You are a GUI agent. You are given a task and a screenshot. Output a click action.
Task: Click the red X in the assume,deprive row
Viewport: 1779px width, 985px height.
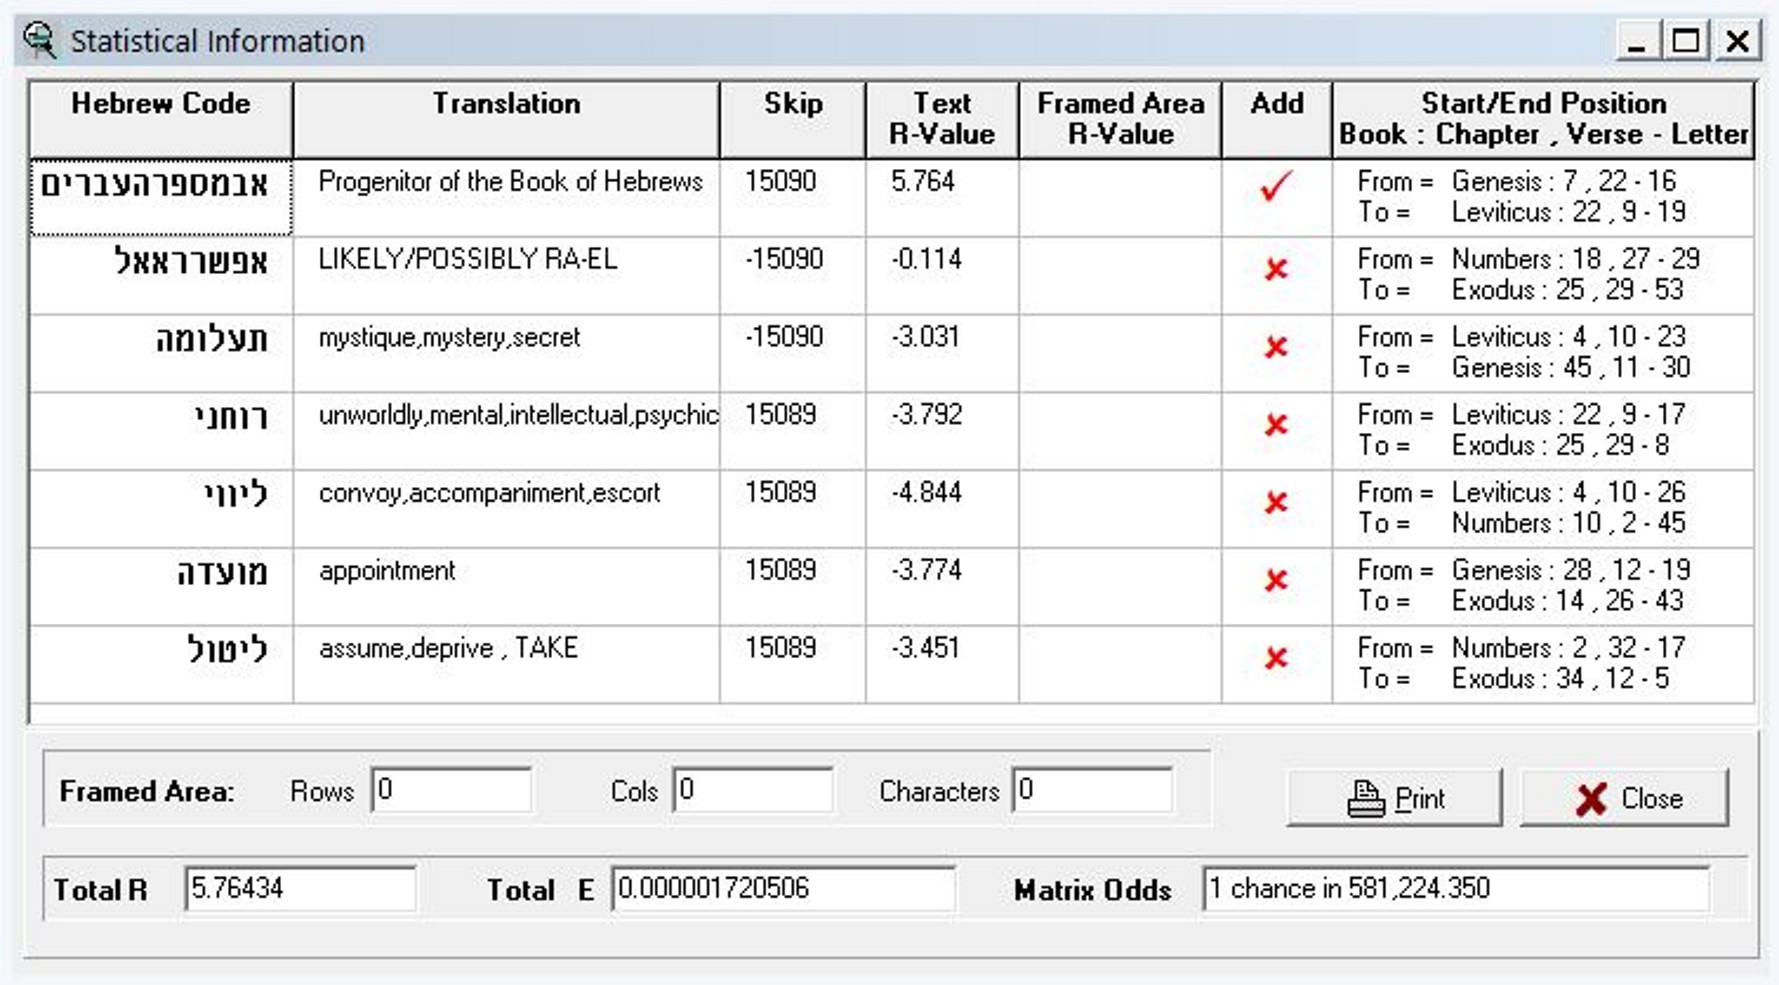[1276, 658]
